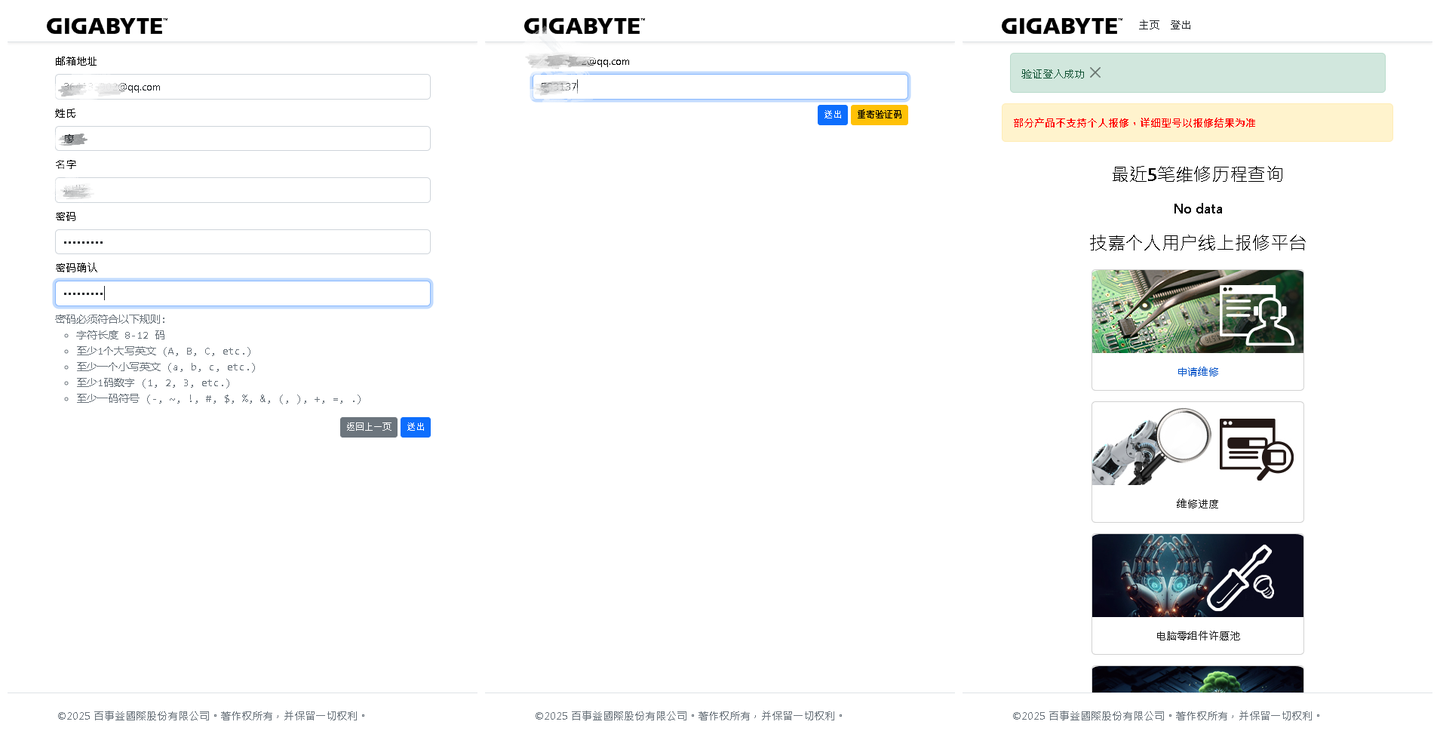
Task: Click the 密码必须符合以下规则 text
Action: (x=111, y=319)
